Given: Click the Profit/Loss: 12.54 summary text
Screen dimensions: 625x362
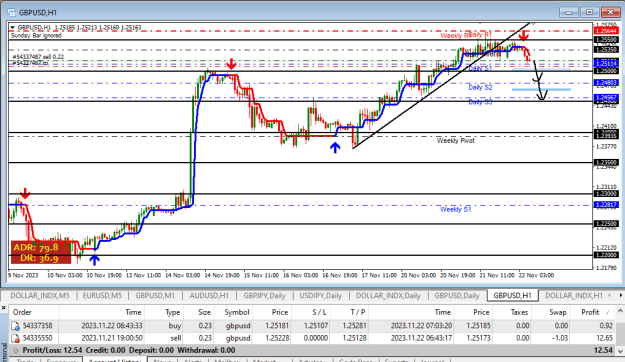Looking at the screenshot, I should [x=53, y=351].
